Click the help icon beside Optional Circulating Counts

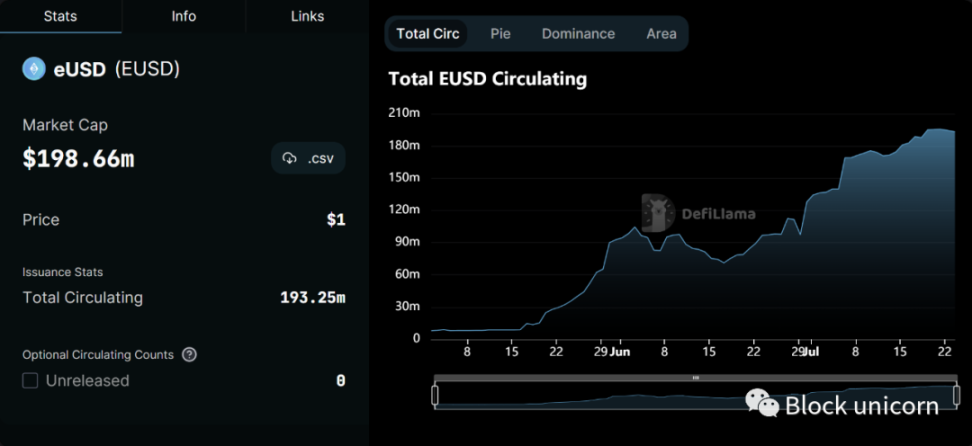pyautogui.click(x=189, y=354)
